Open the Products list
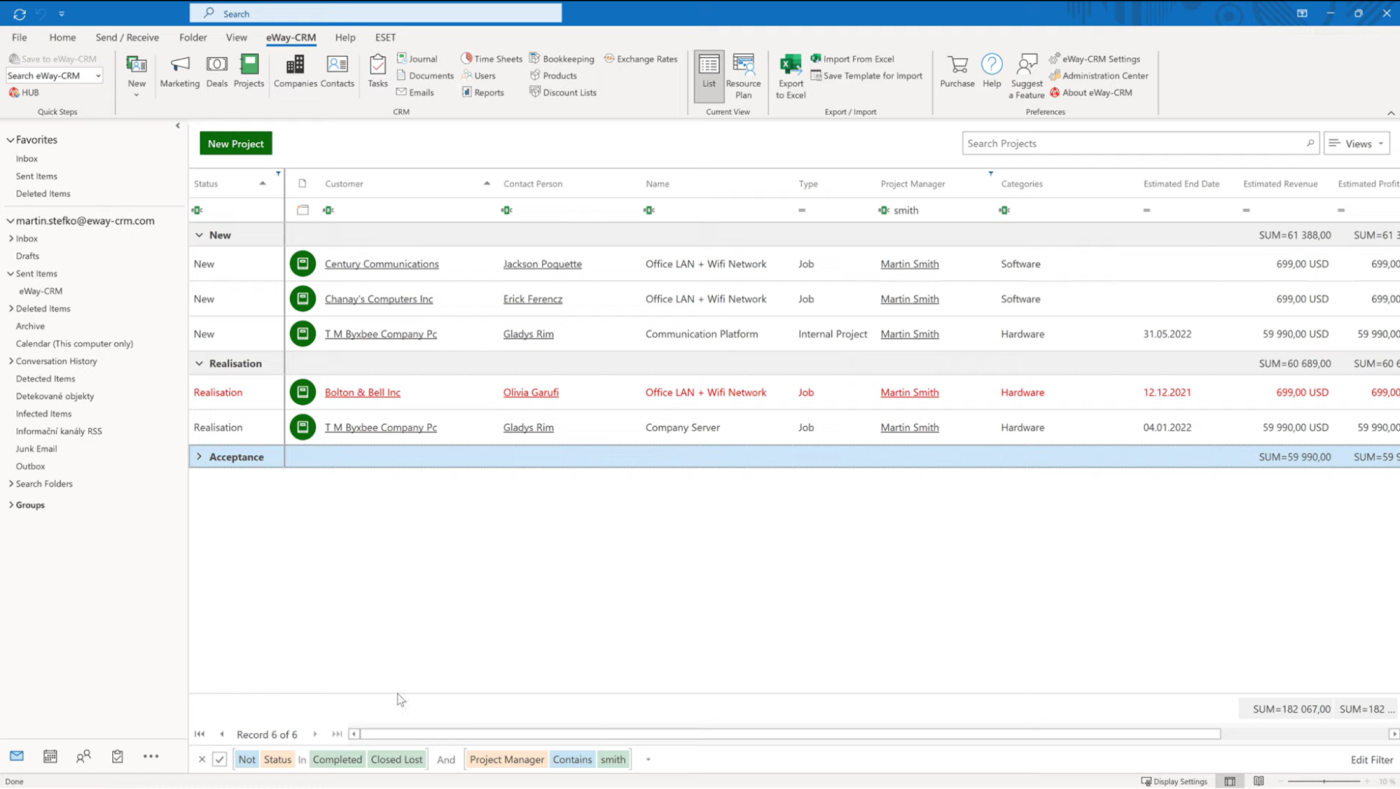 click(x=553, y=76)
